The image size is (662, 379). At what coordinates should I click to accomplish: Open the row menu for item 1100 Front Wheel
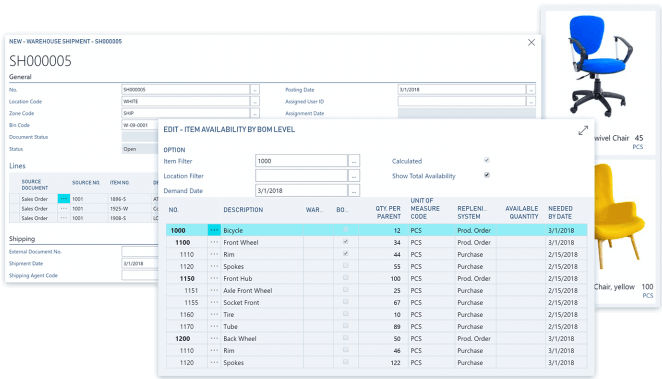pos(214,242)
